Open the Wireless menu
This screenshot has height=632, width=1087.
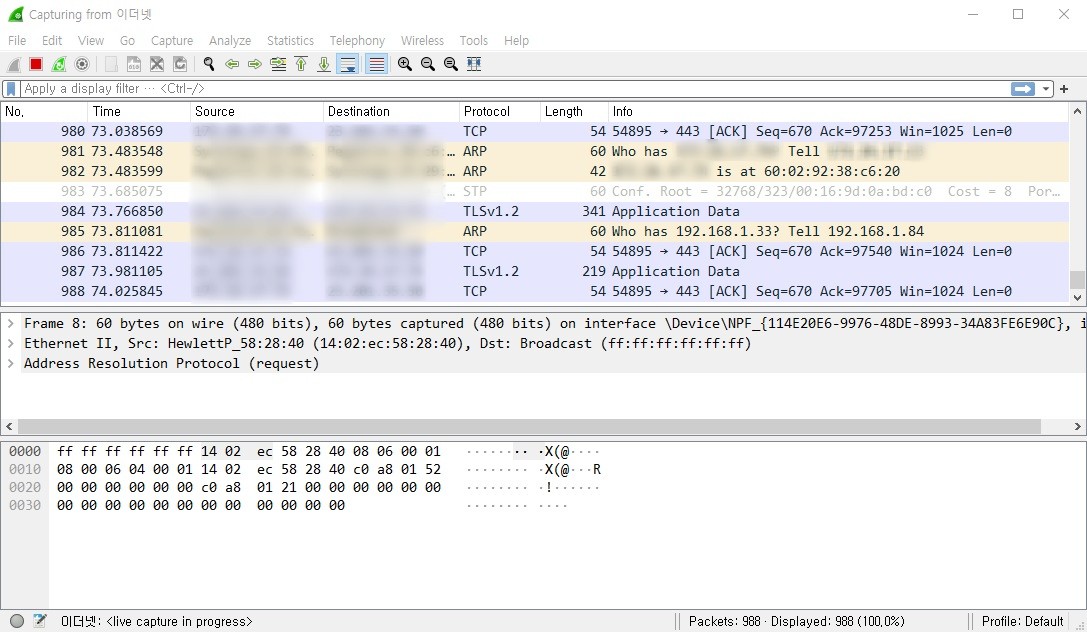421,41
